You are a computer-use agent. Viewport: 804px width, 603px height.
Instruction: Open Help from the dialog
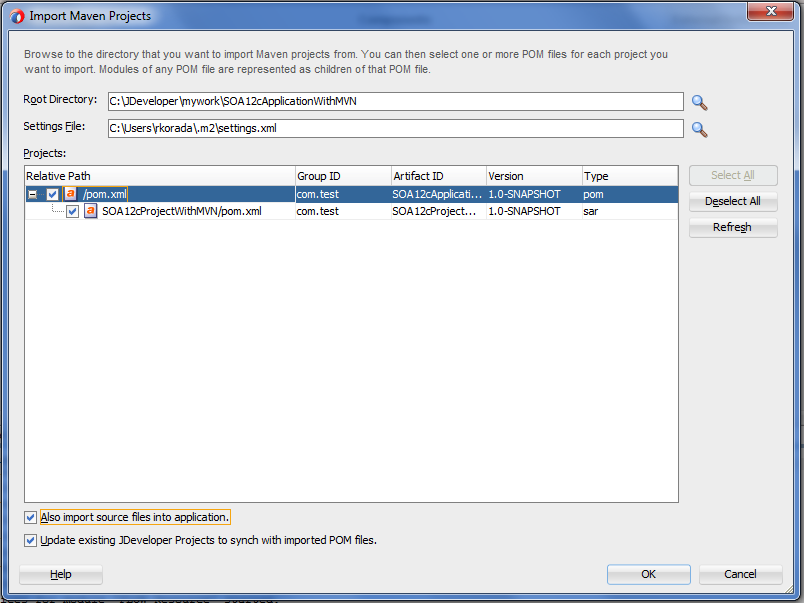pos(60,574)
